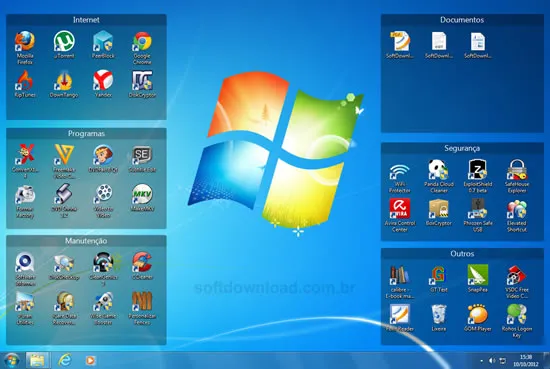Click the data recovery icon in Manutenção
The width and height of the screenshot is (550, 369).
(64, 302)
